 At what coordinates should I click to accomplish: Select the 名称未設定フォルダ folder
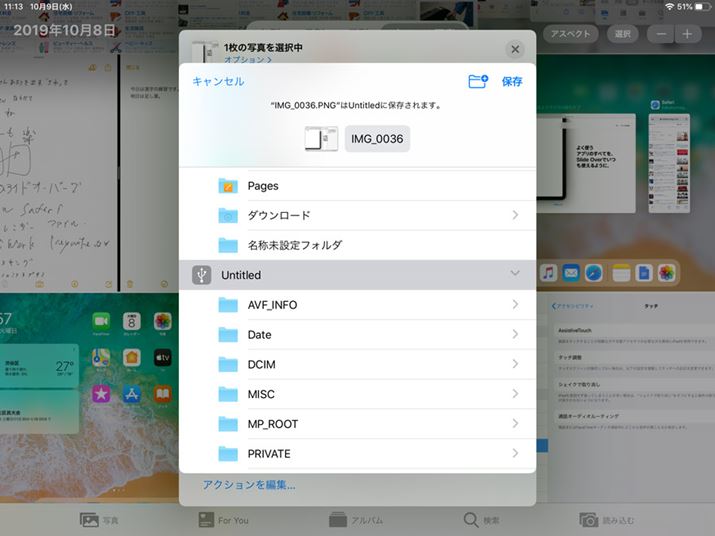pos(294,245)
